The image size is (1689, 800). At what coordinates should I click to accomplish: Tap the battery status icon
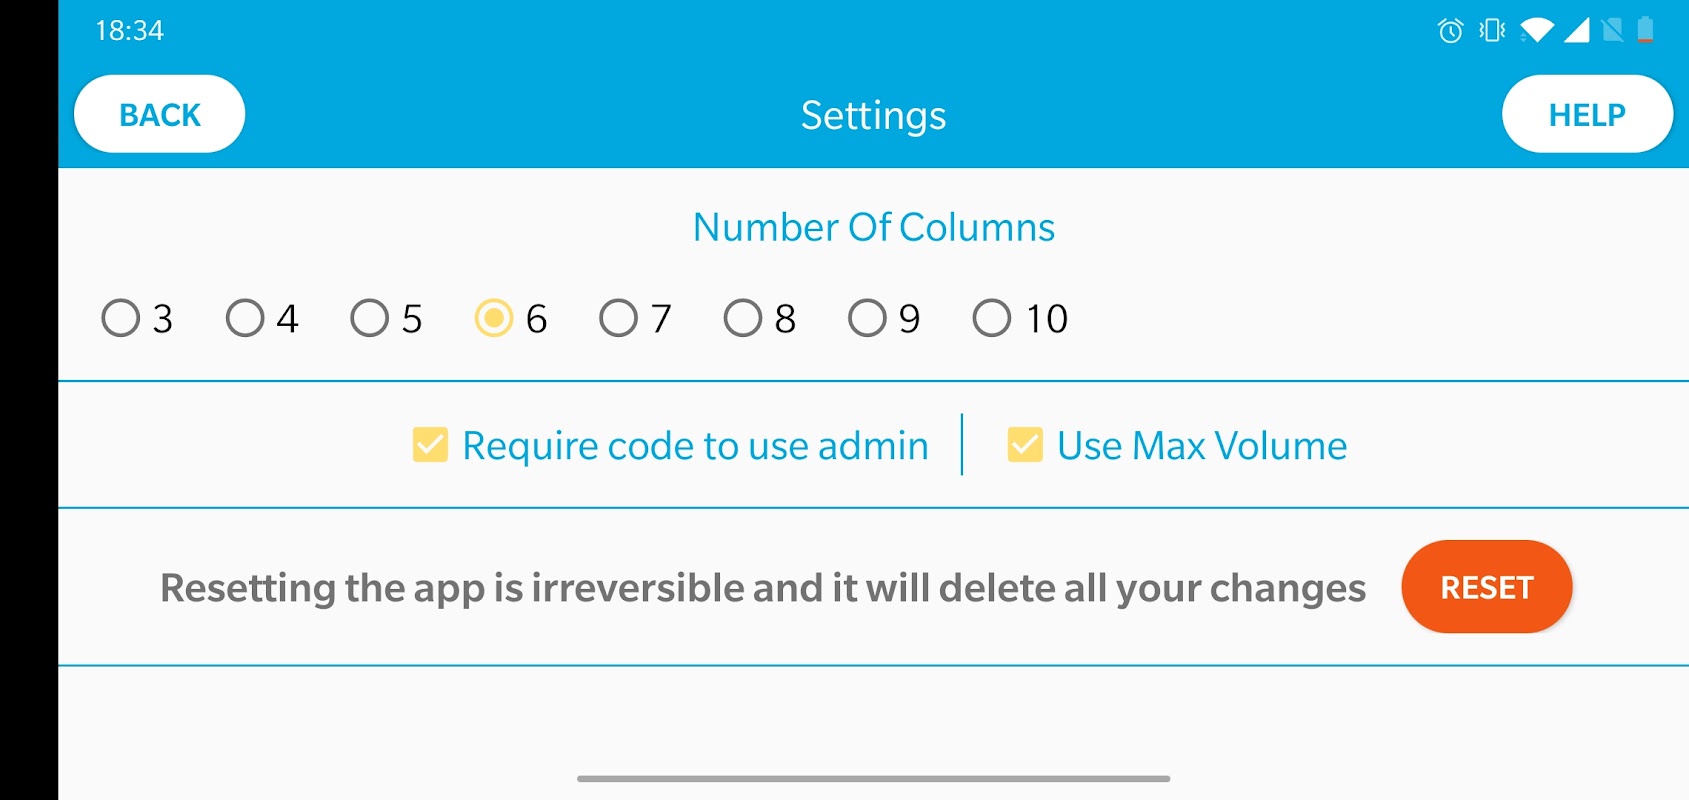coord(1645,31)
